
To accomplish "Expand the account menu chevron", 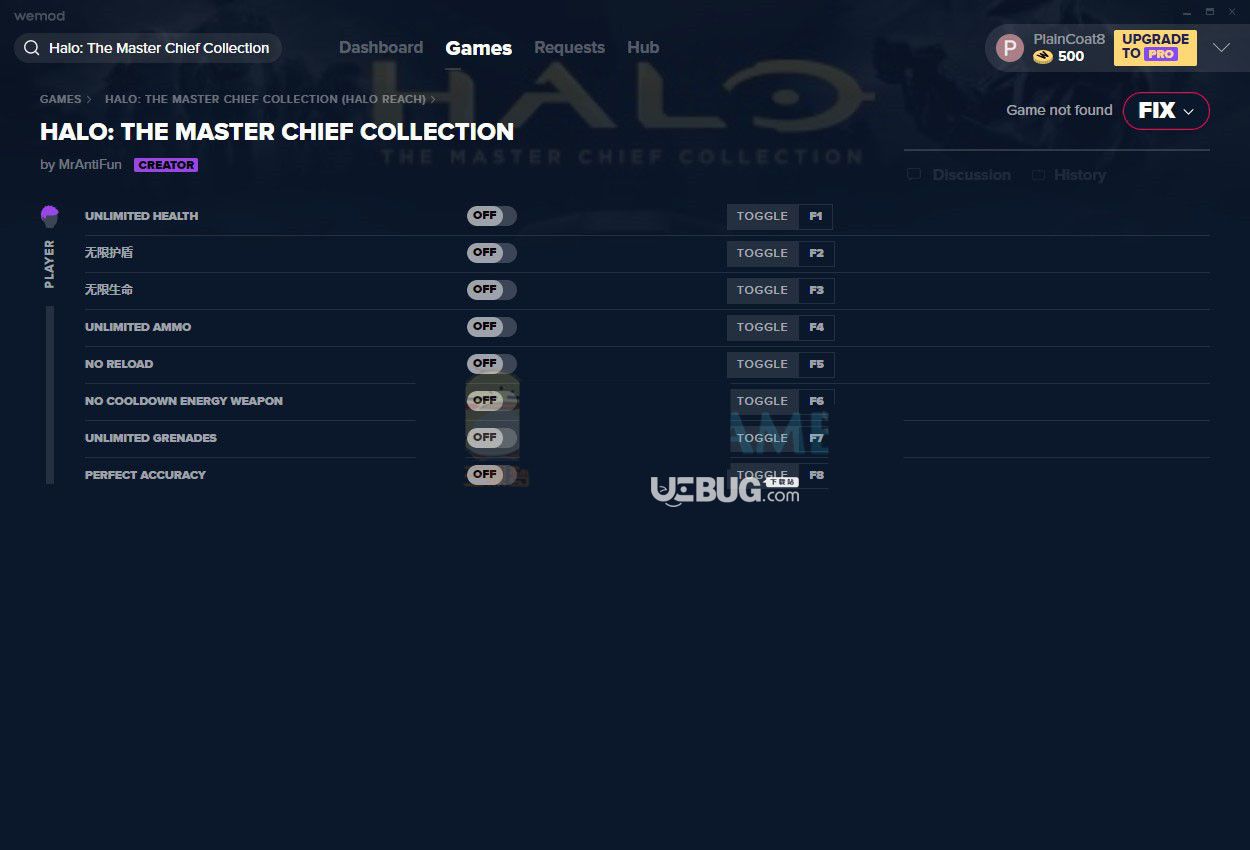I will coord(1221,48).
